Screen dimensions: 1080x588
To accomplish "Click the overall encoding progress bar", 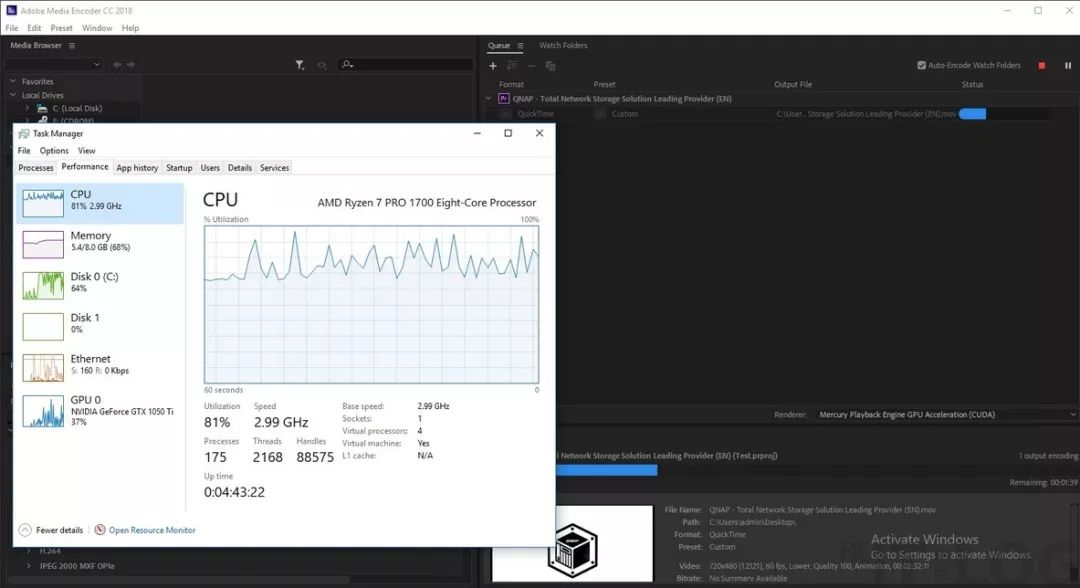I will pyautogui.click(x=816, y=470).
